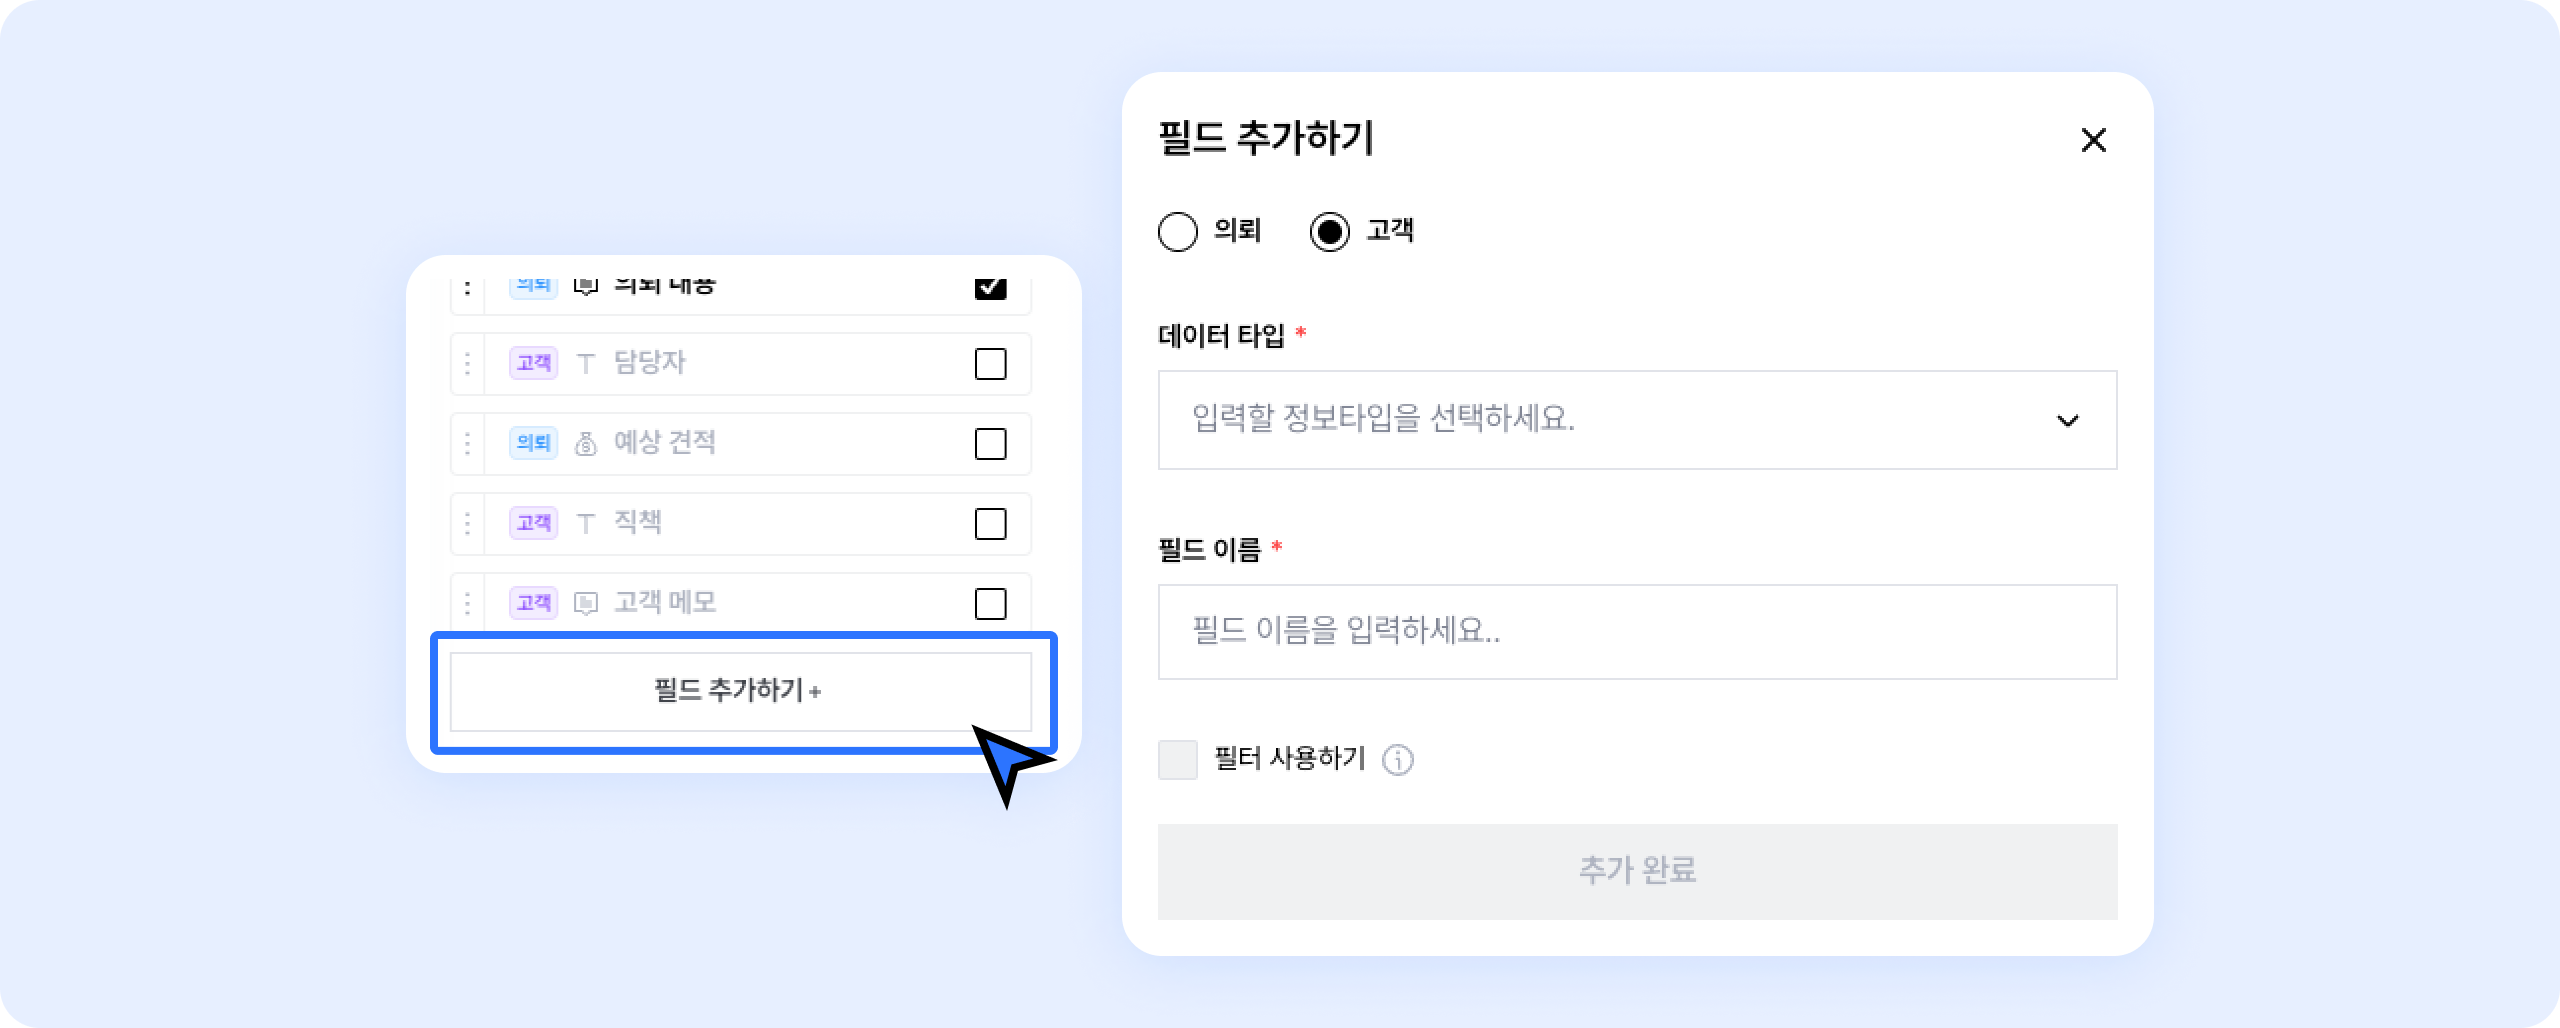This screenshot has width=2560, height=1028.
Task: Close the 필드 추가하기 dialog
Action: click(x=2093, y=140)
